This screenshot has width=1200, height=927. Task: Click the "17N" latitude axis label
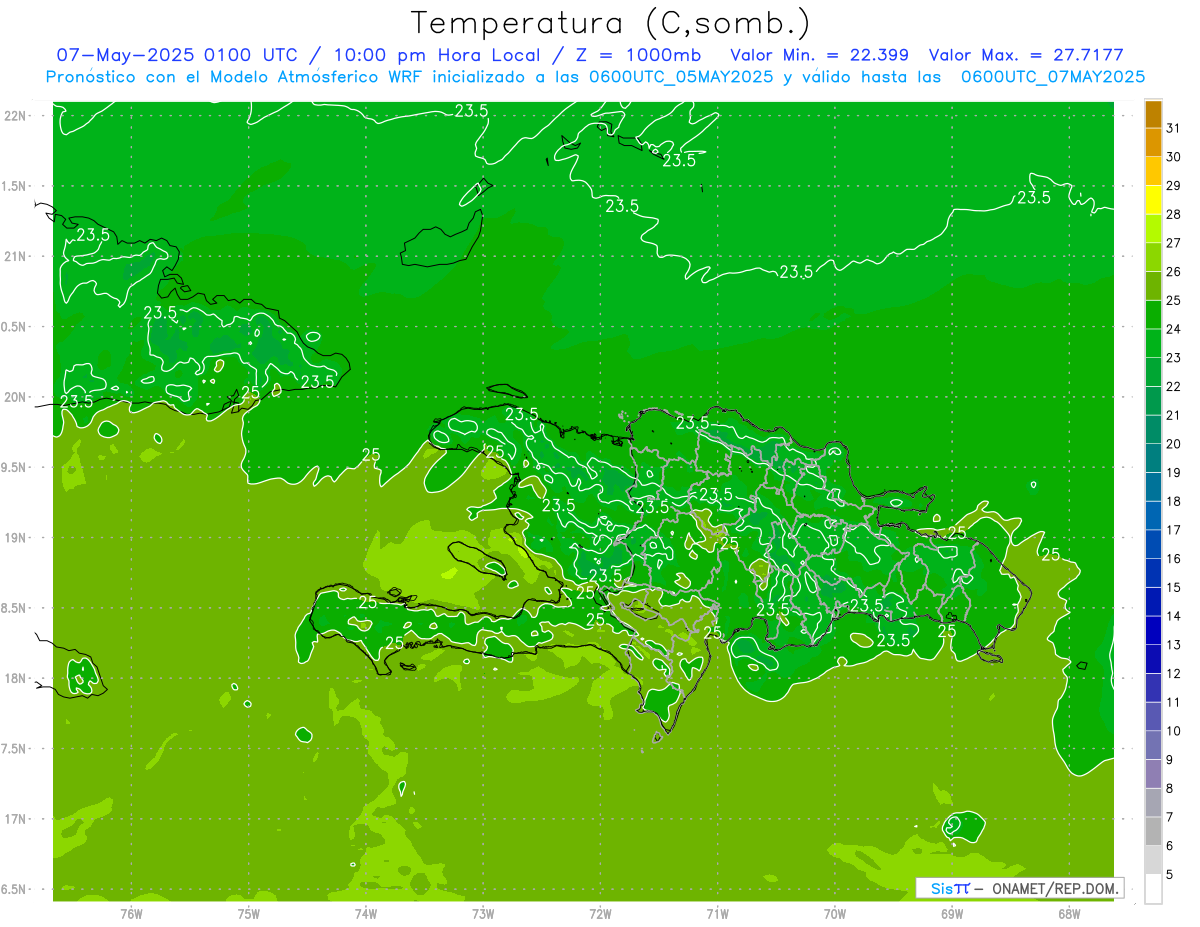pyautogui.click(x=16, y=819)
